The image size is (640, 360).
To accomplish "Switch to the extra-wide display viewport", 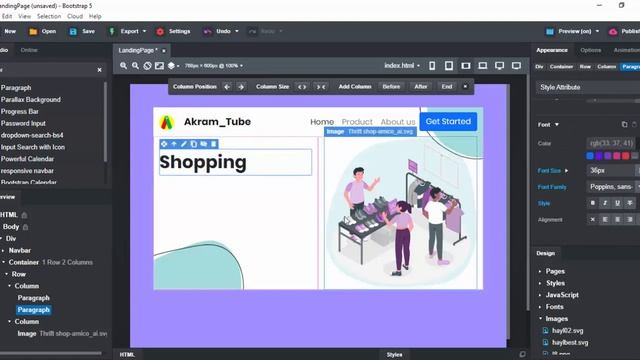I will click(x=516, y=66).
